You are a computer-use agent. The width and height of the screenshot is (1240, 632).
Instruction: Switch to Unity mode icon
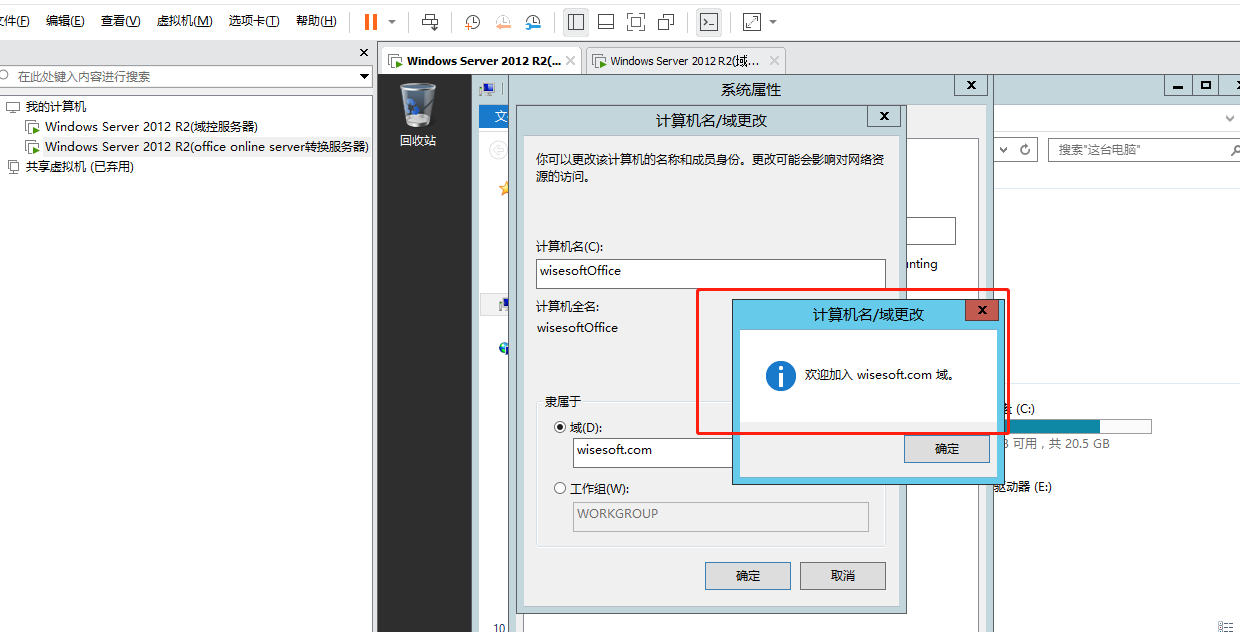pos(666,21)
